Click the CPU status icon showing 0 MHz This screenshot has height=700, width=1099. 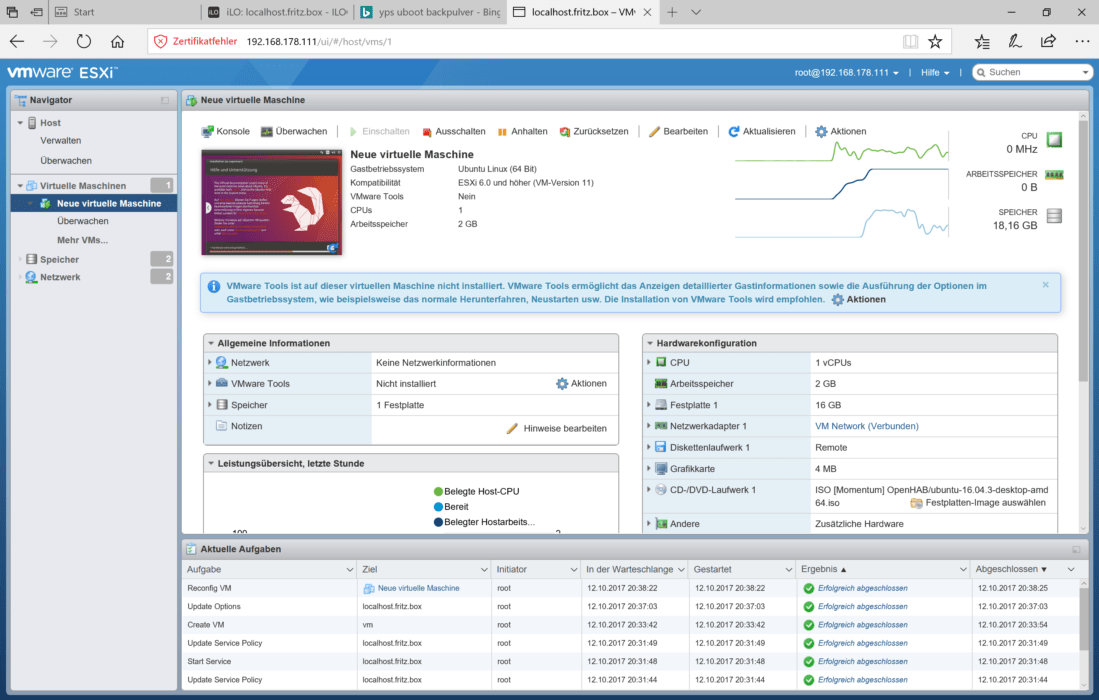click(x=1053, y=140)
